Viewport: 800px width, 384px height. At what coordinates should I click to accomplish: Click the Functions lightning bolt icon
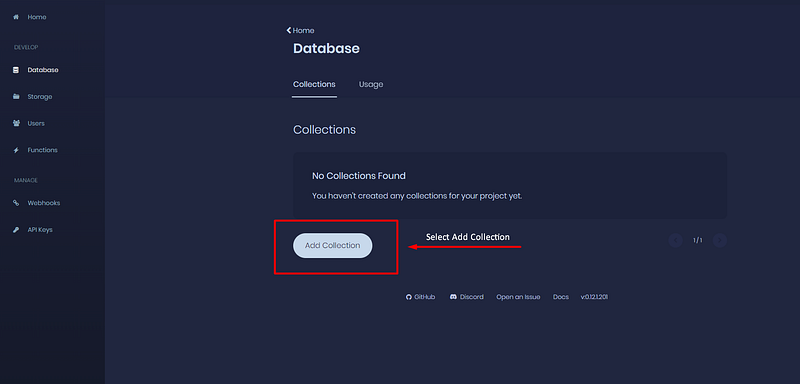(16, 150)
